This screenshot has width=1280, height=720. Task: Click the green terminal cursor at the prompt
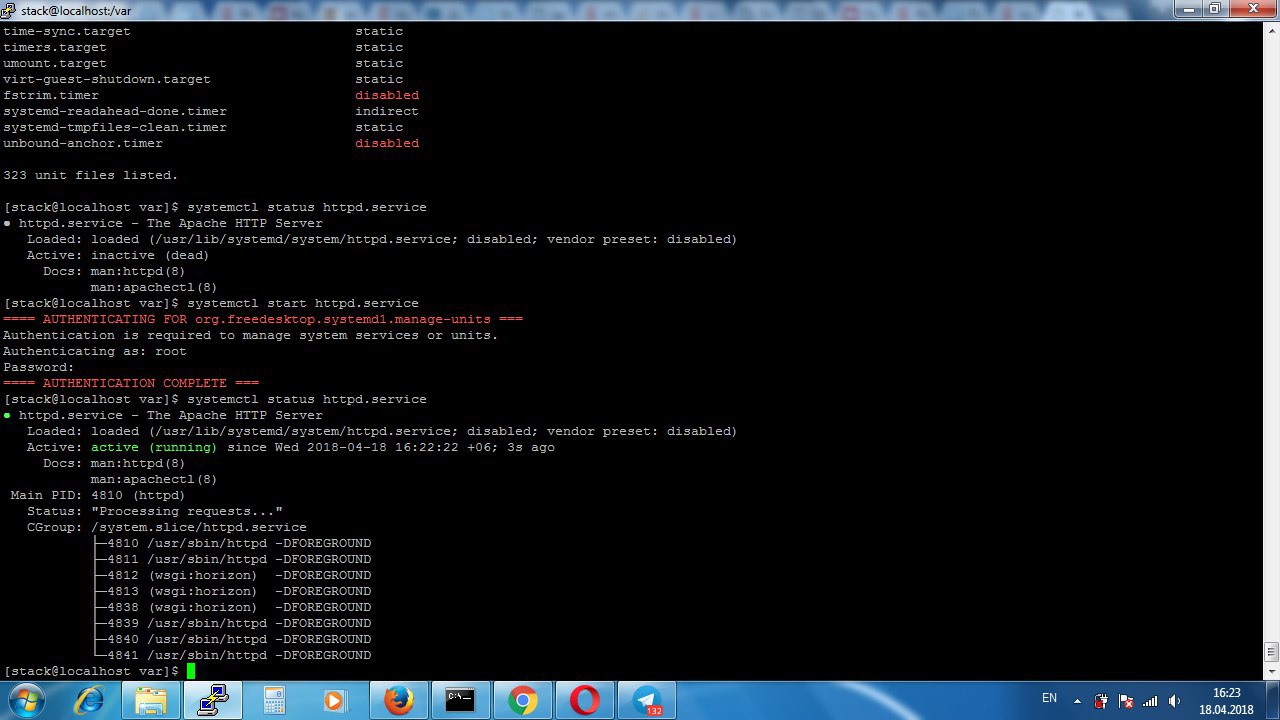[x=191, y=671]
